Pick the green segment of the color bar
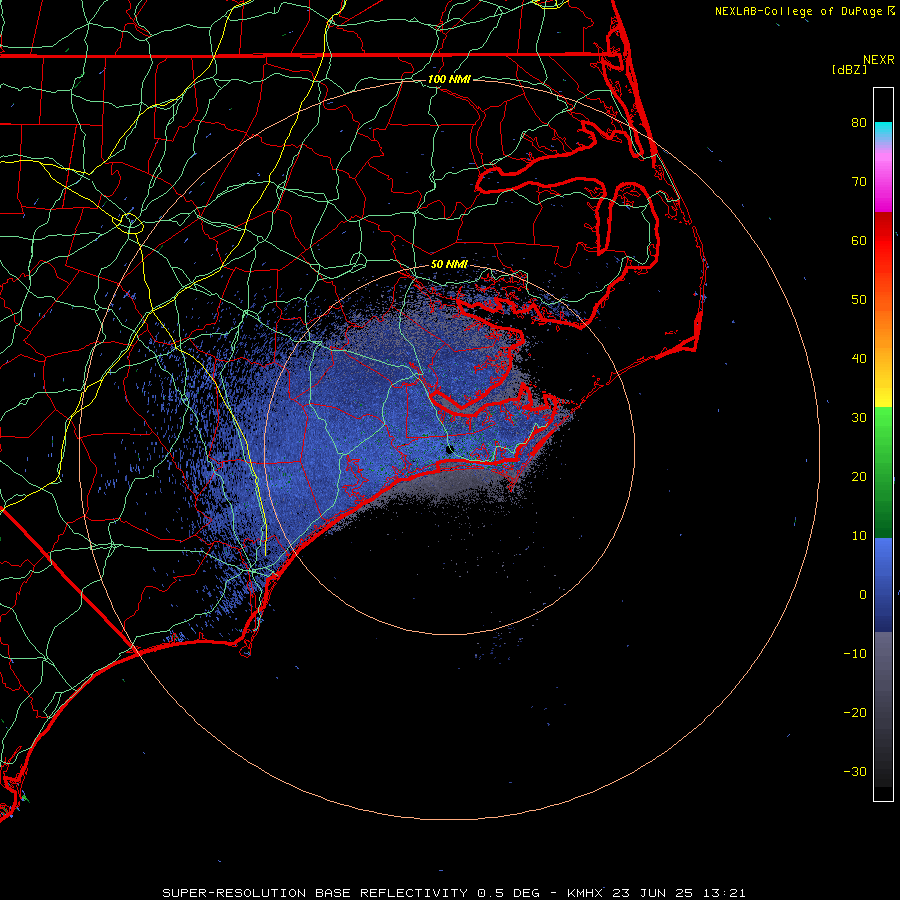The width and height of the screenshot is (900, 900). pos(883,472)
